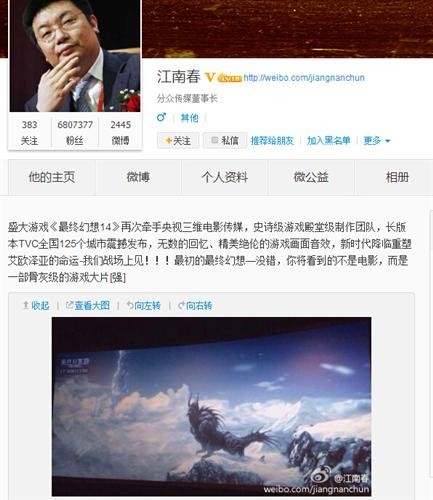Click the membership level badge beside the name
The height and width of the screenshot is (500, 433).
point(229,79)
